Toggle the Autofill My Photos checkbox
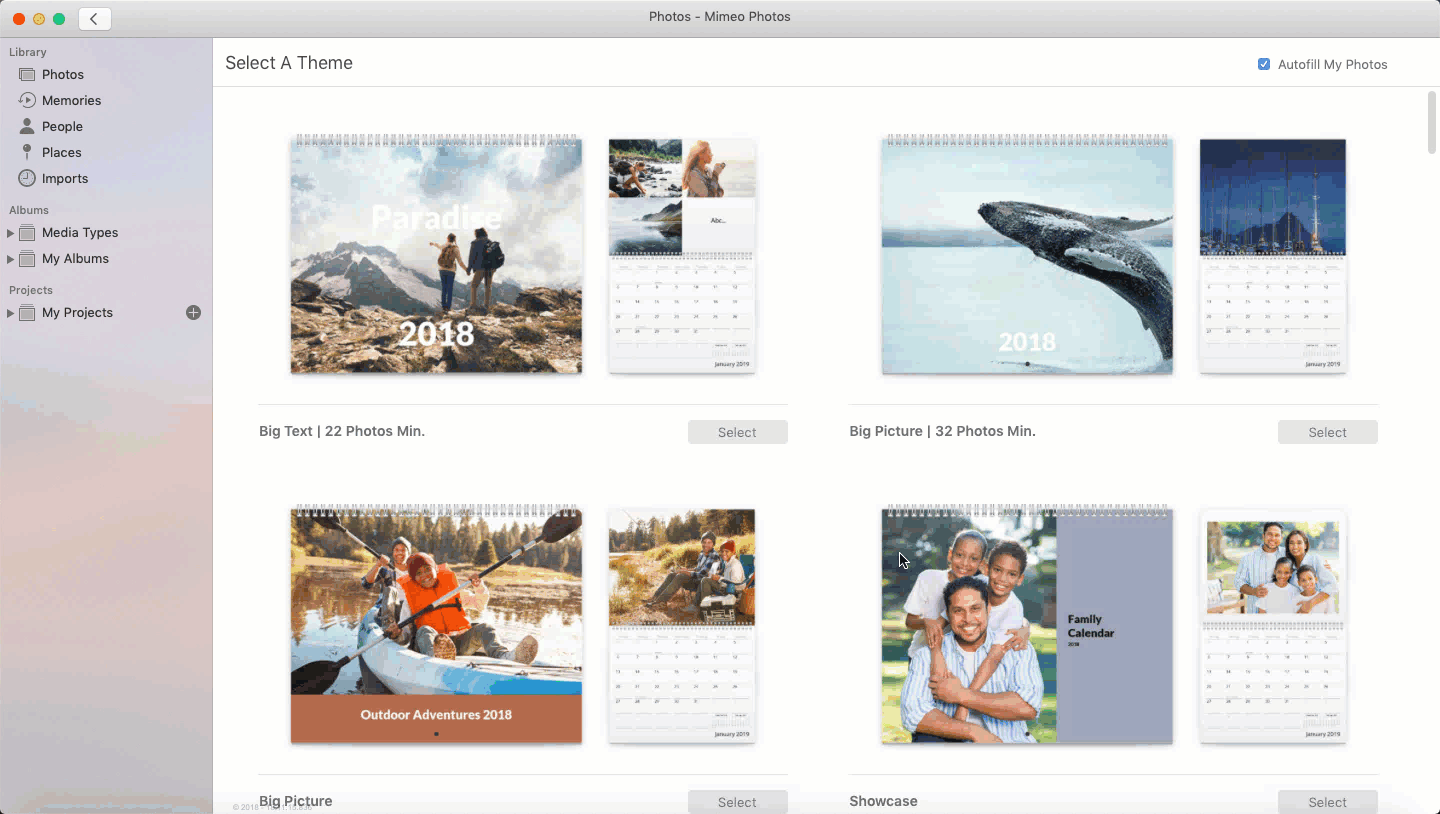Viewport: 1440px width, 814px height. [1264, 64]
